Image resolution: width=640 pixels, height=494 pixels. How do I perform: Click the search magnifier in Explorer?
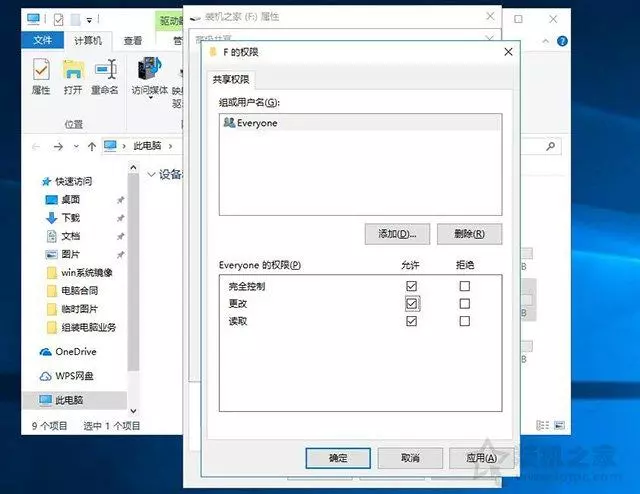[551, 146]
